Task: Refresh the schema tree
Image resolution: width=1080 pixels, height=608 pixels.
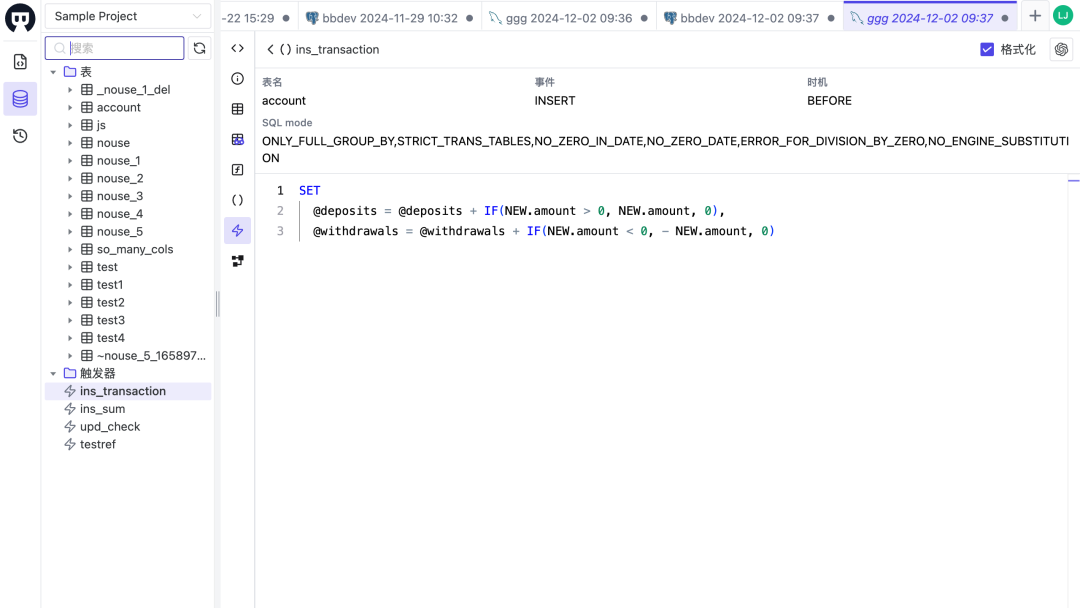Action: (200, 48)
